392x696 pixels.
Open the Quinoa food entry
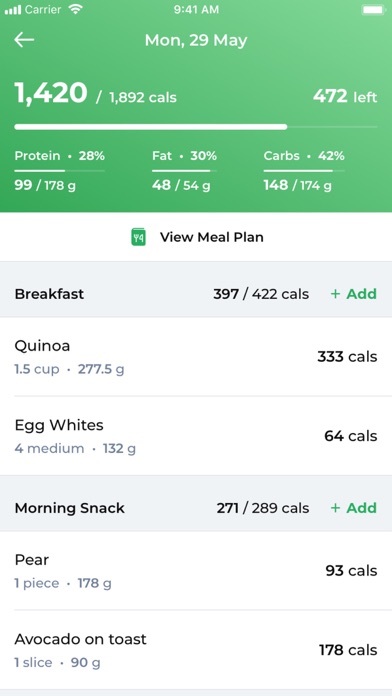click(x=196, y=356)
